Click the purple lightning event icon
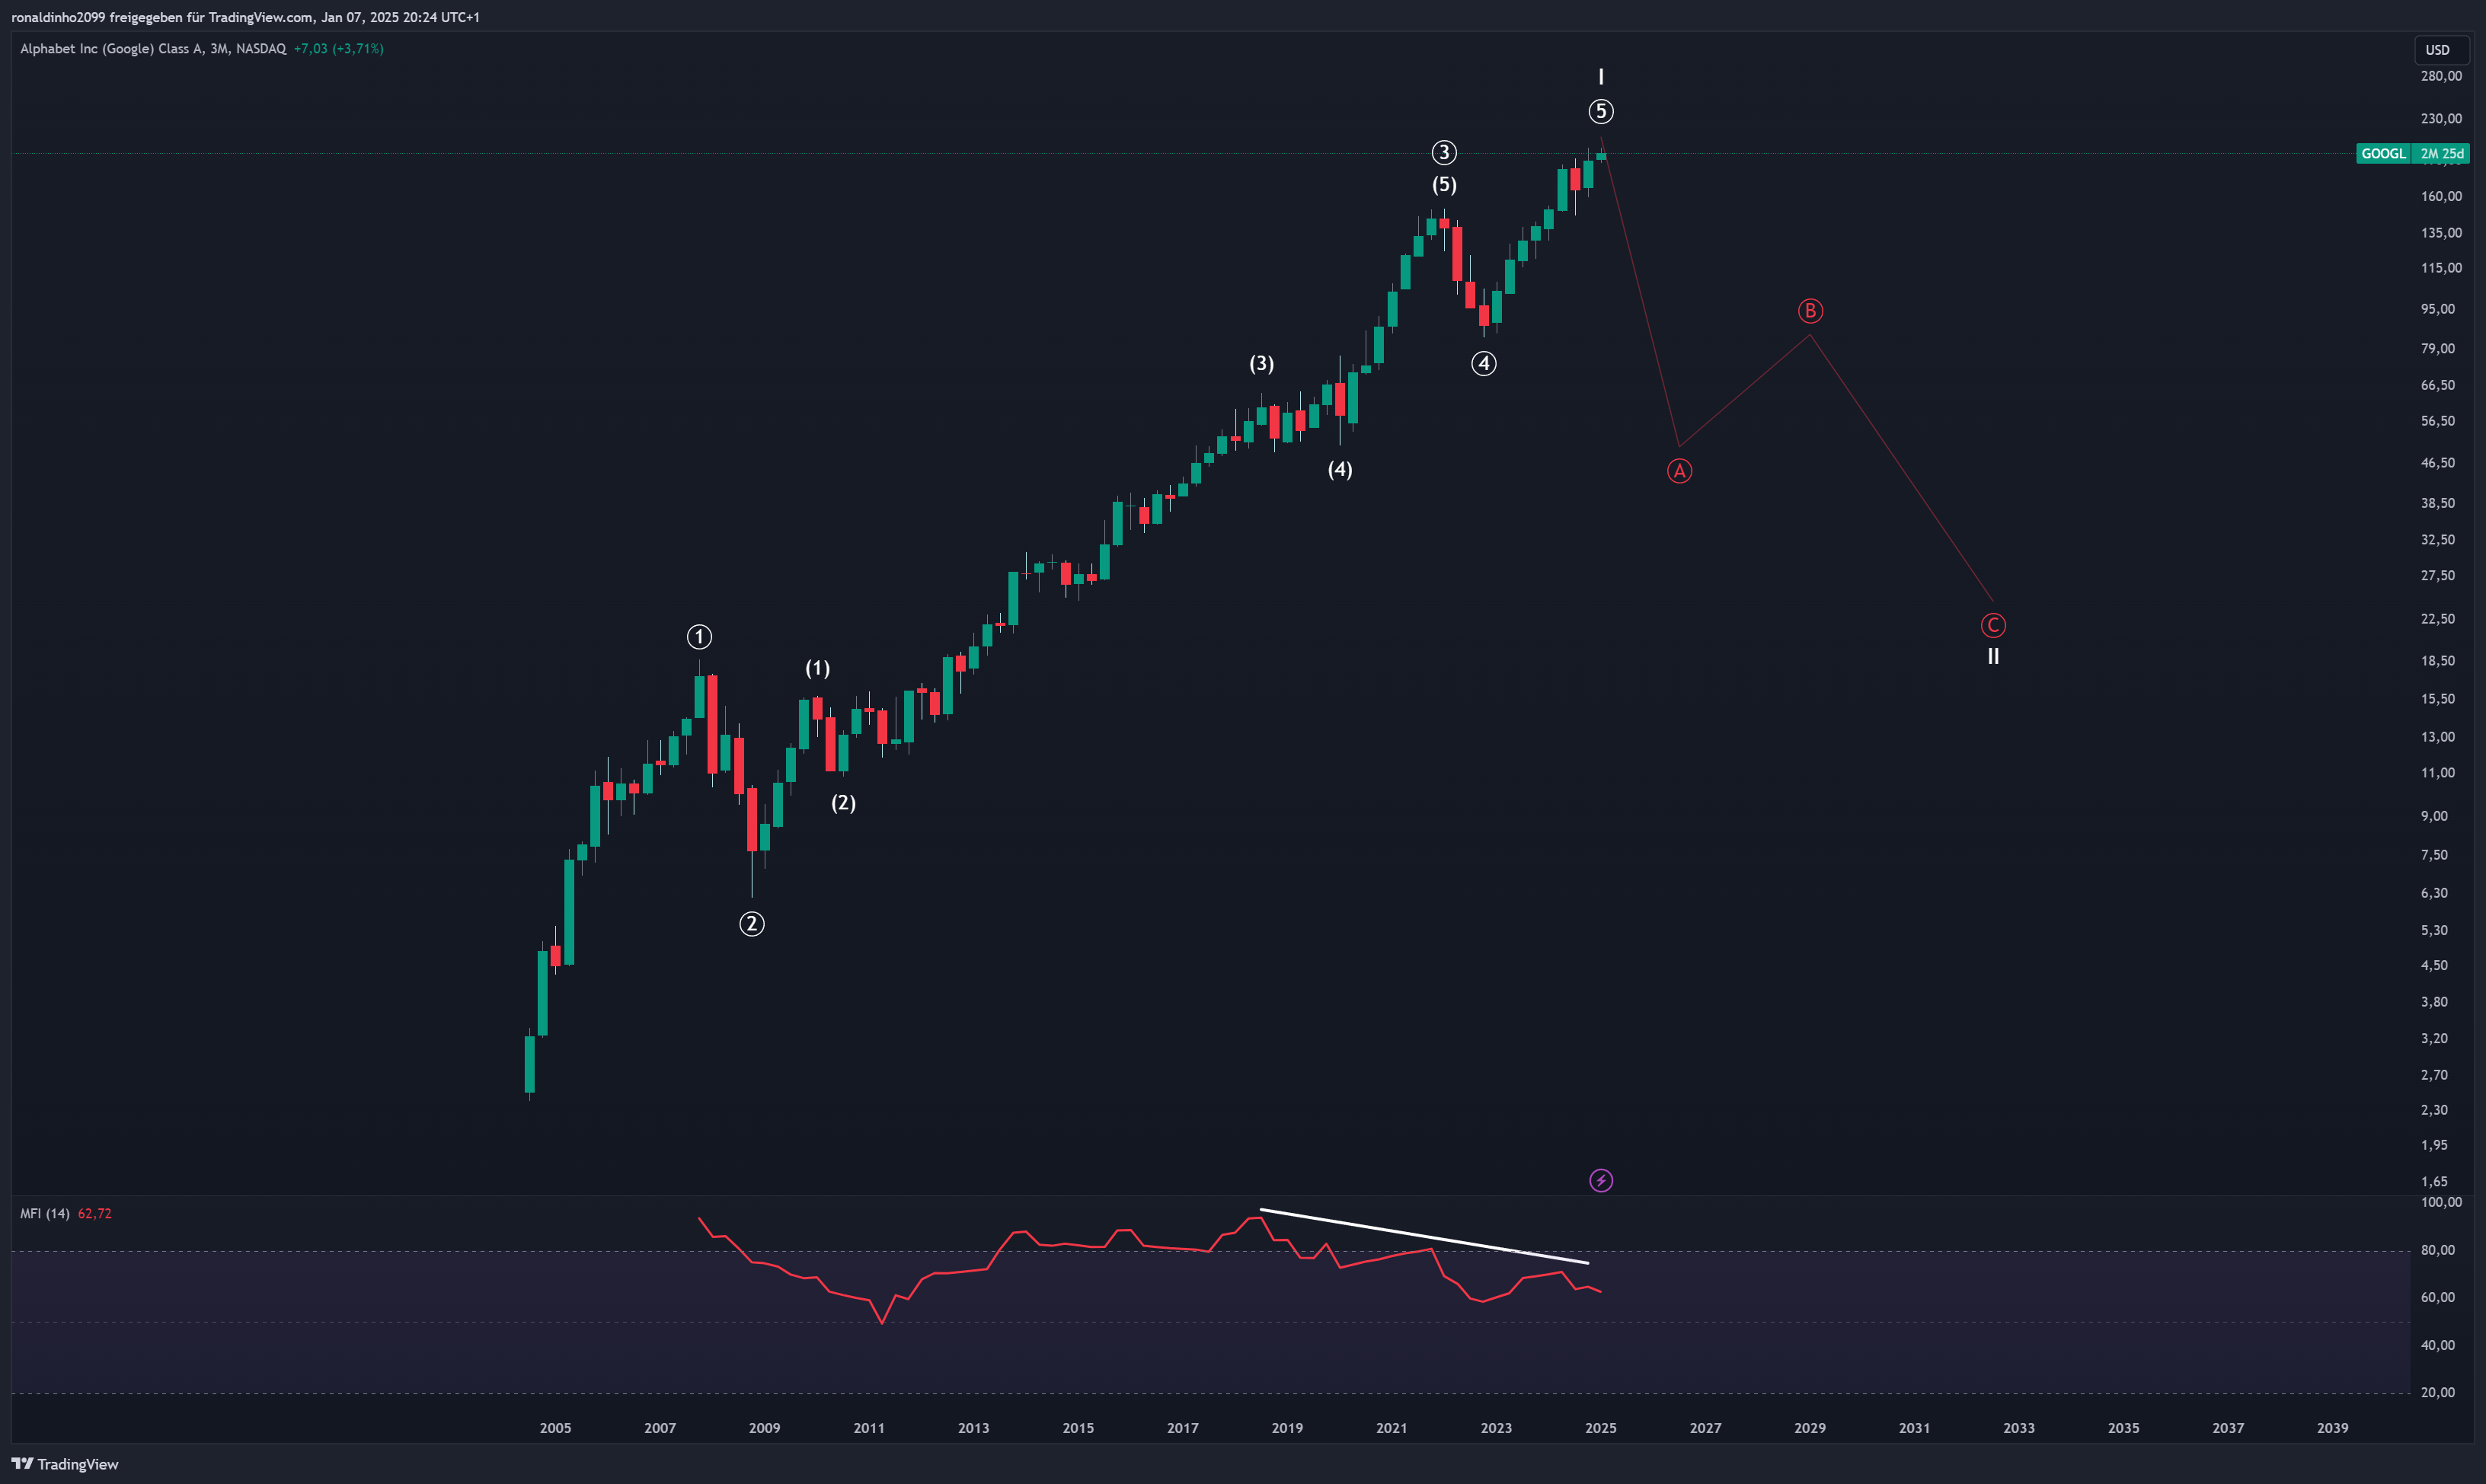The width and height of the screenshot is (2486, 1484). (1601, 1180)
